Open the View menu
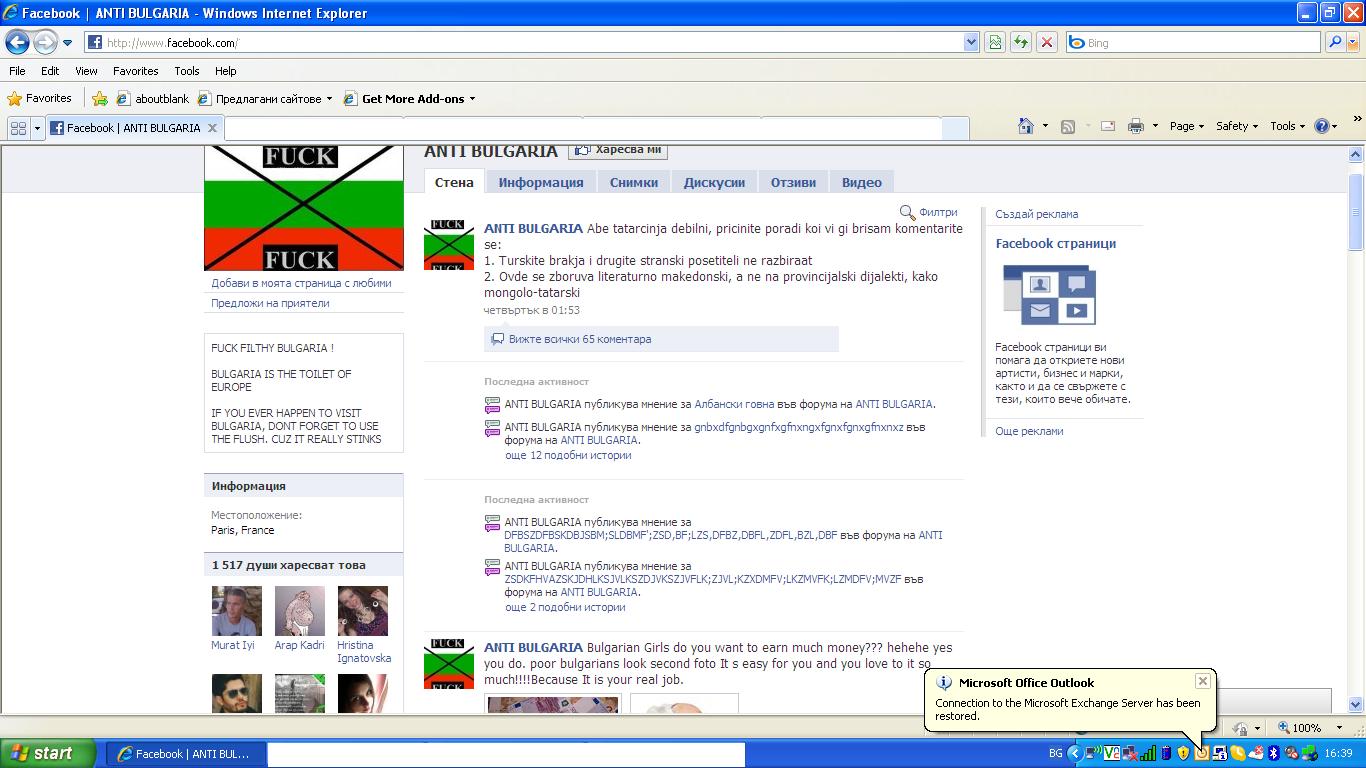1366x768 pixels. point(86,71)
